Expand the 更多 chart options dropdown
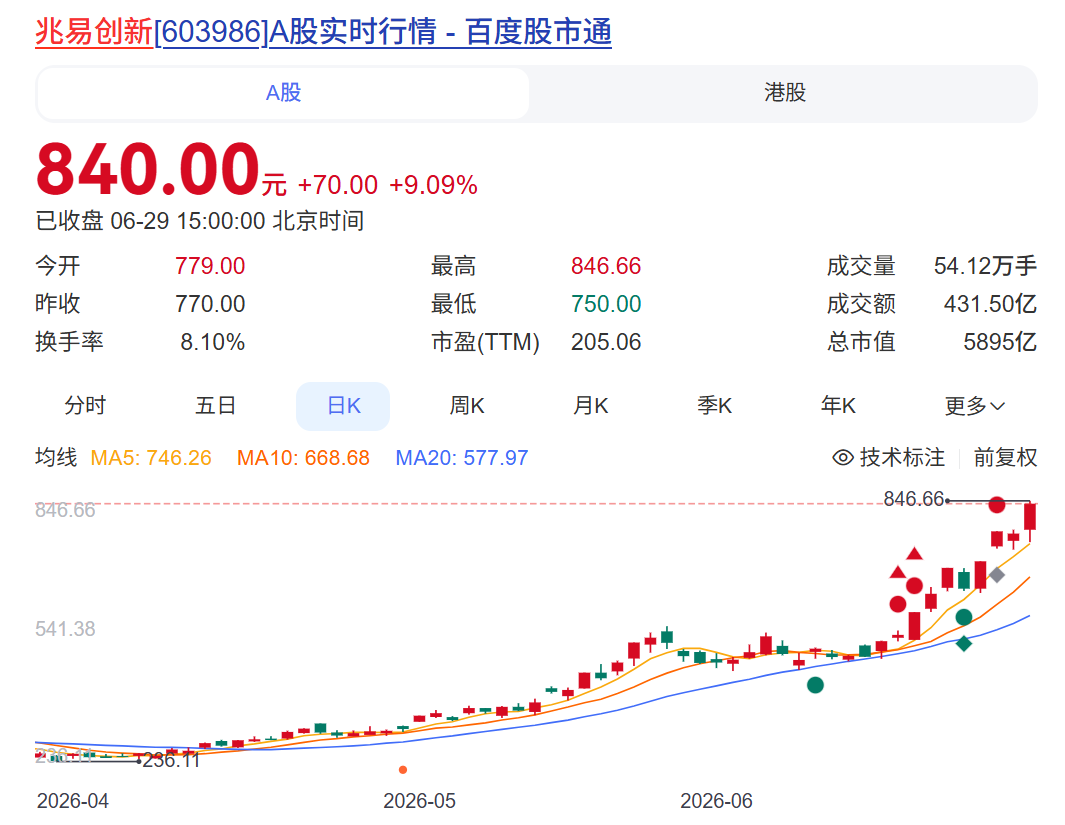 (974, 406)
